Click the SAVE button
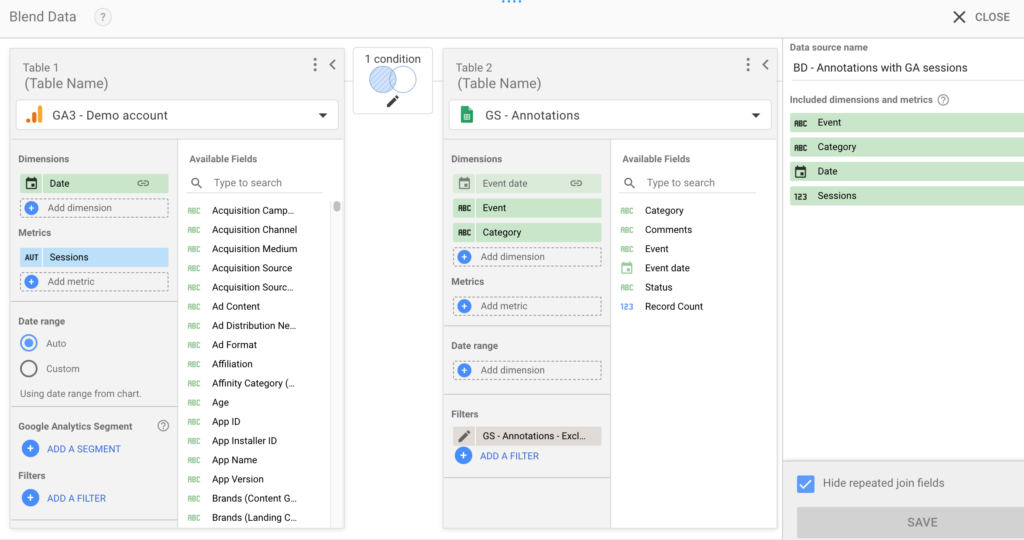Screen dimensions: 1024x540 pyautogui.click(x=910, y=522)
